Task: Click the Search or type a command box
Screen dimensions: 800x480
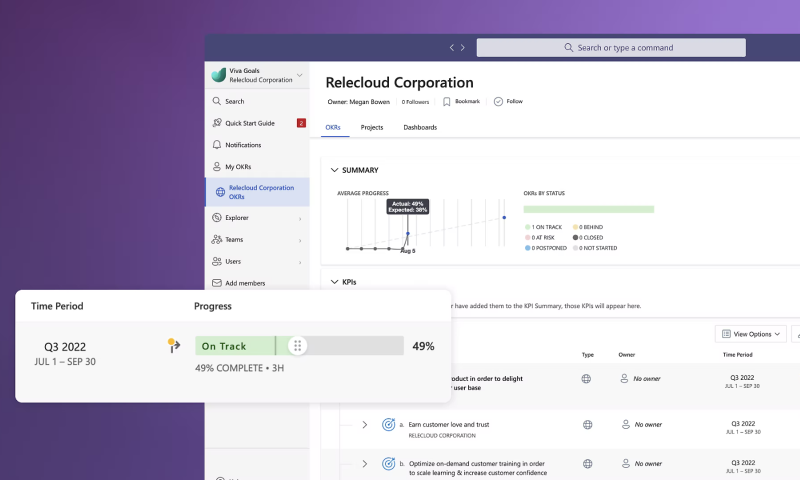Action: (611, 47)
